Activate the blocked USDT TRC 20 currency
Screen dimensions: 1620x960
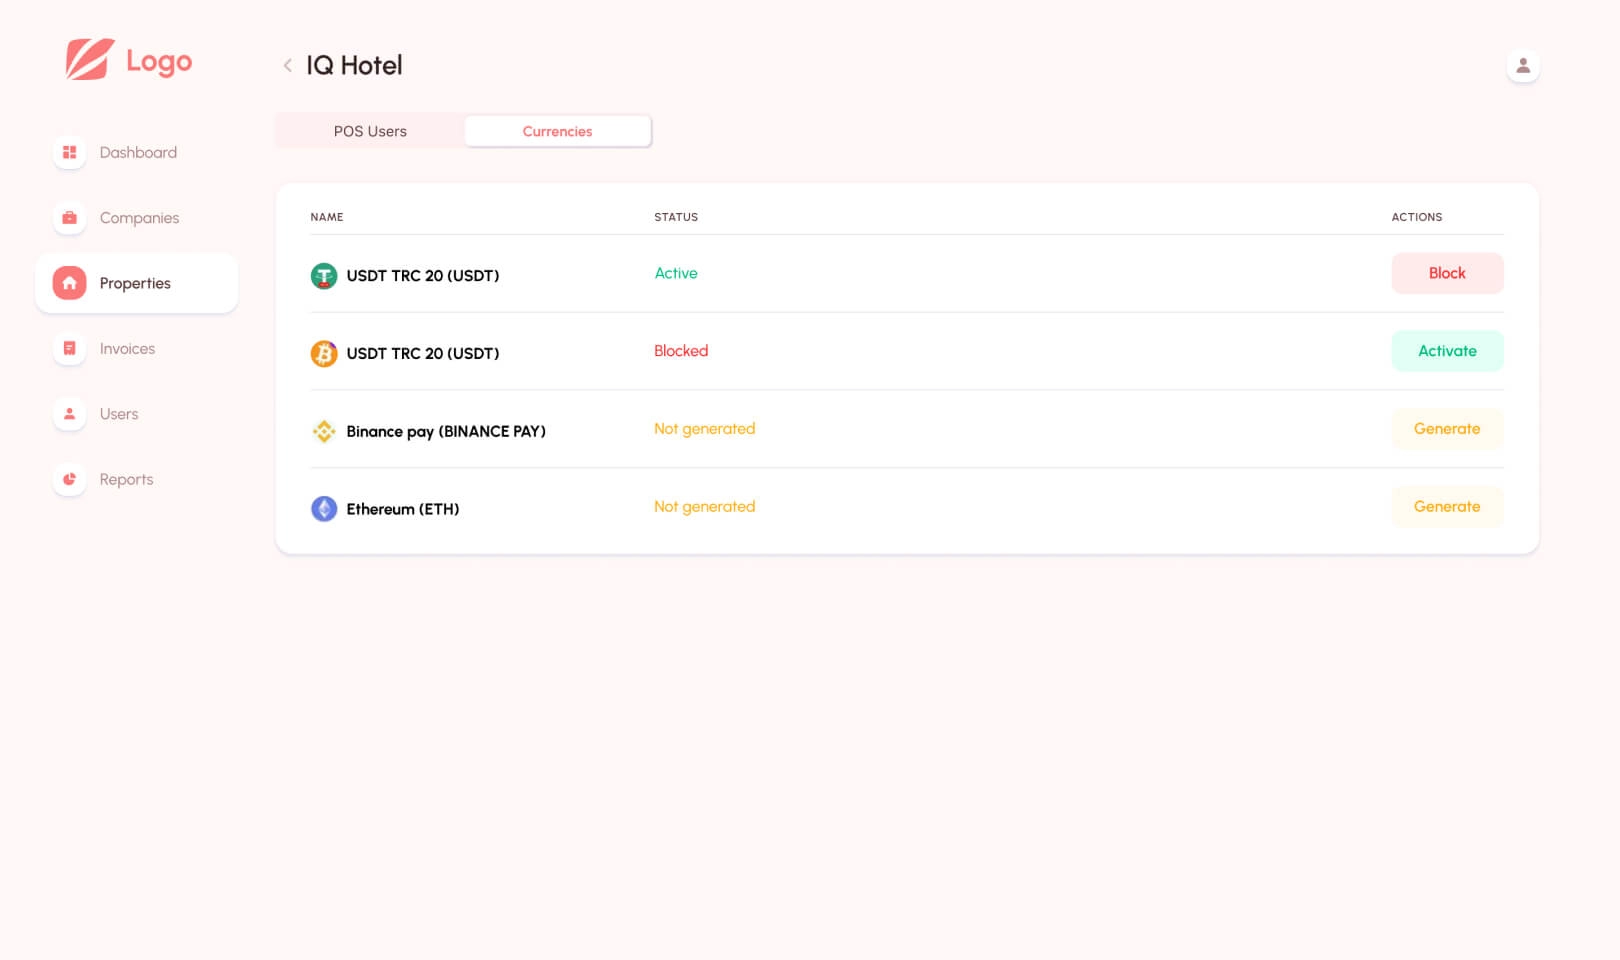coord(1446,351)
